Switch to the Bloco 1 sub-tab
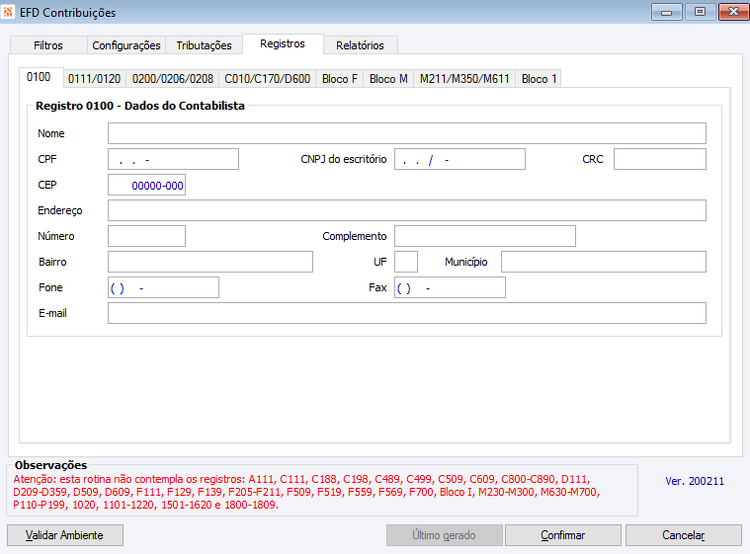750x554 pixels. (x=539, y=79)
